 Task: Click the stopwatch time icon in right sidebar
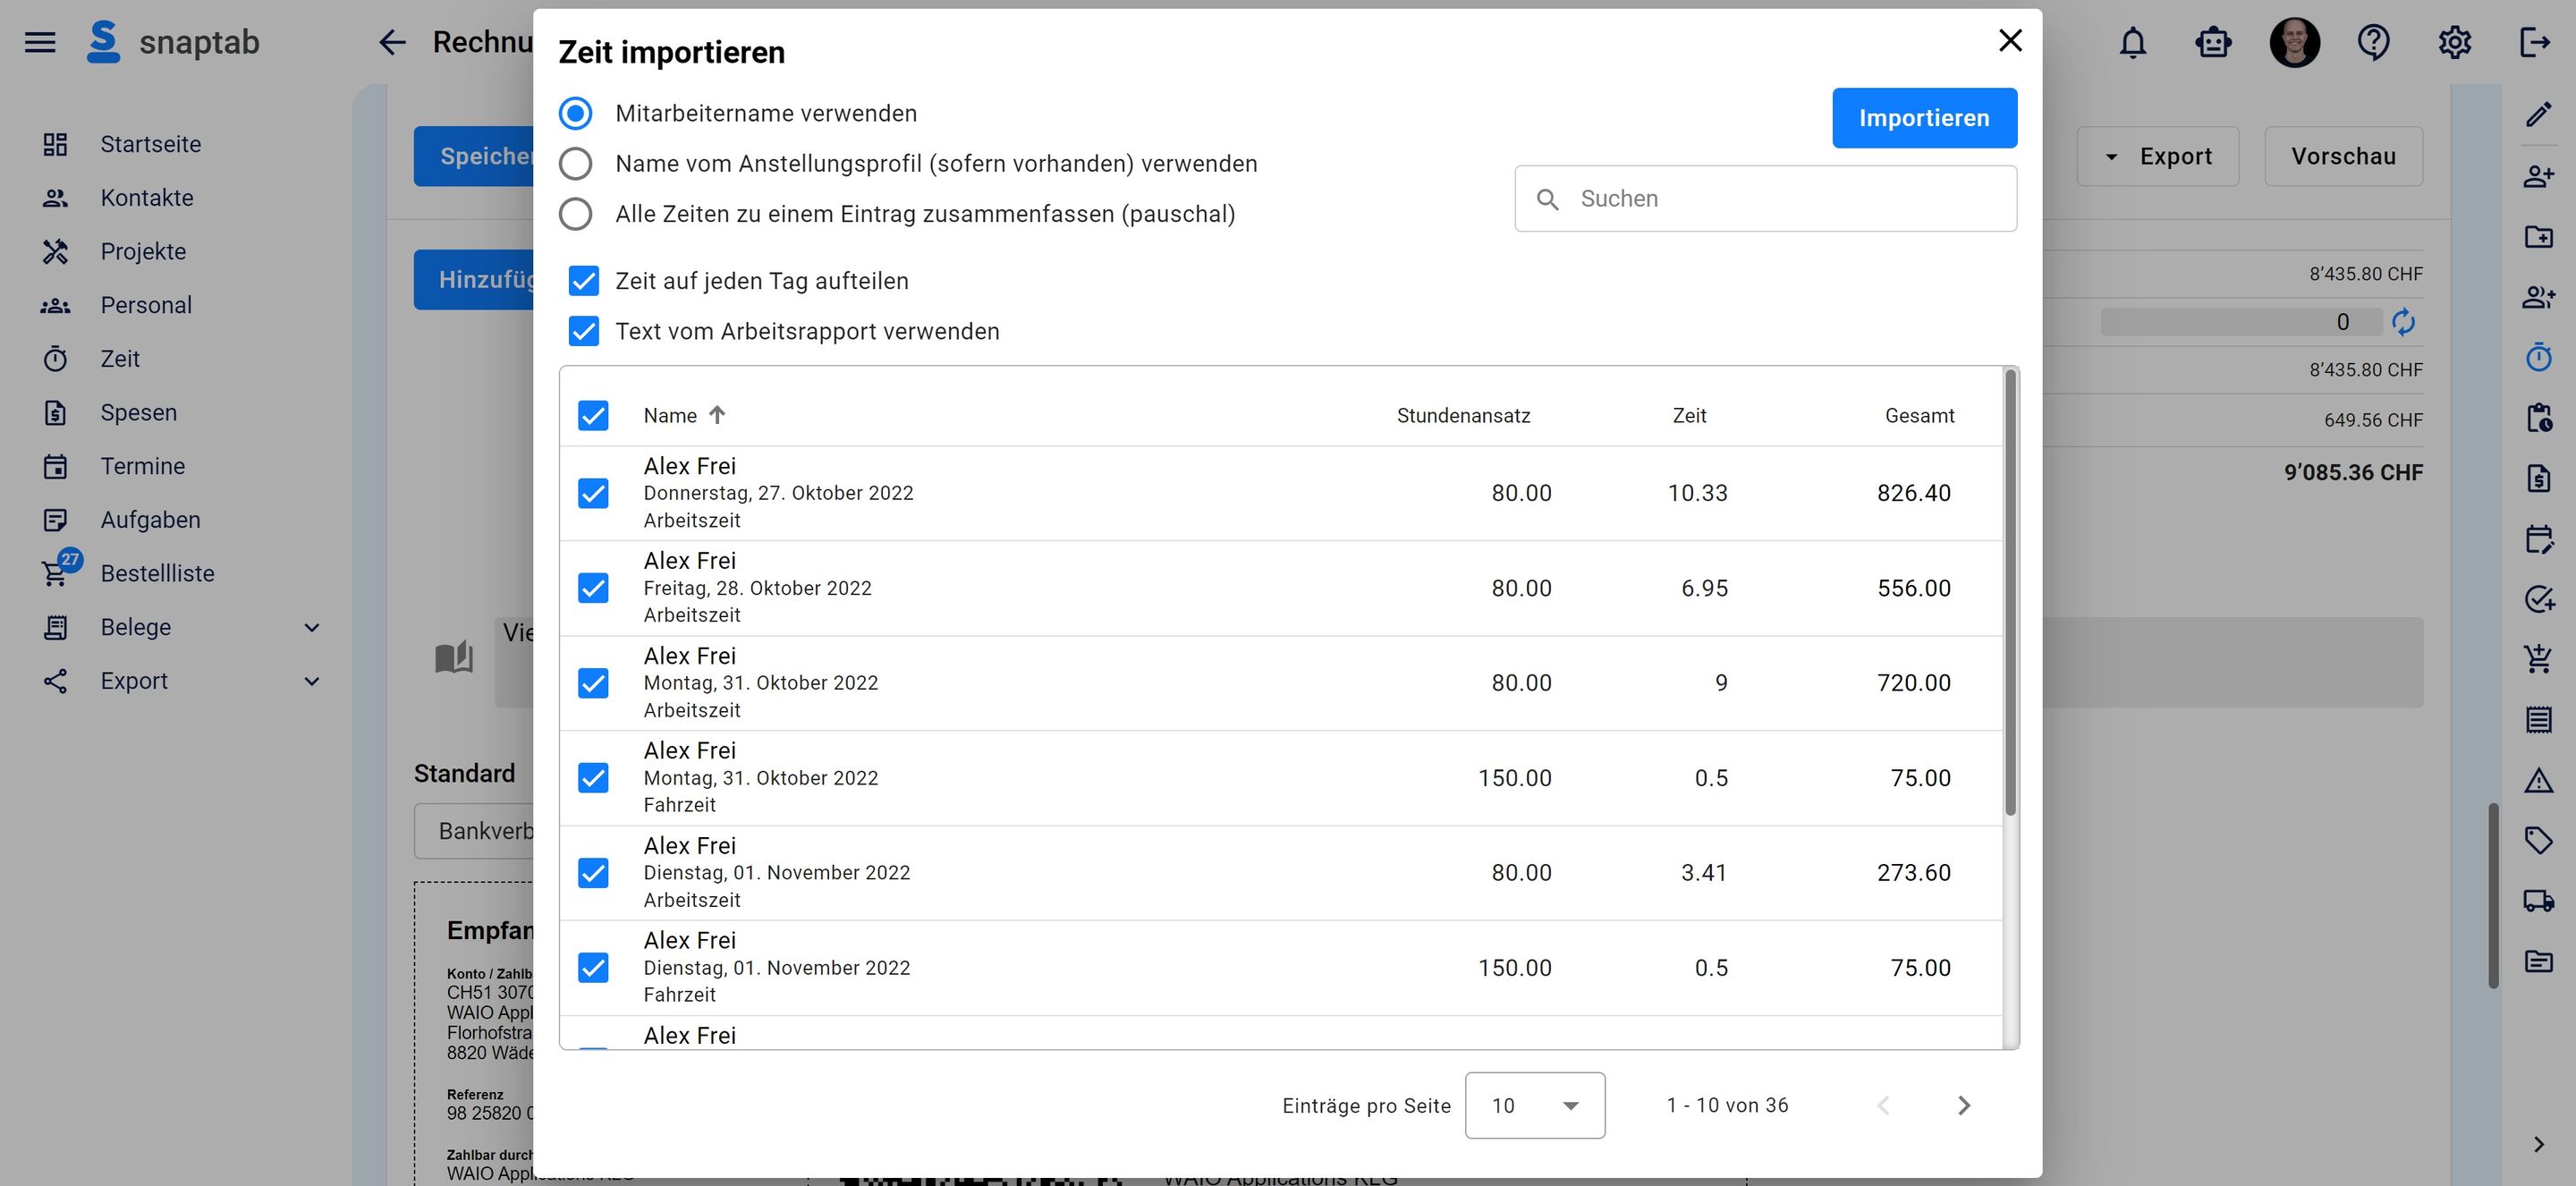click(2538, 357)
